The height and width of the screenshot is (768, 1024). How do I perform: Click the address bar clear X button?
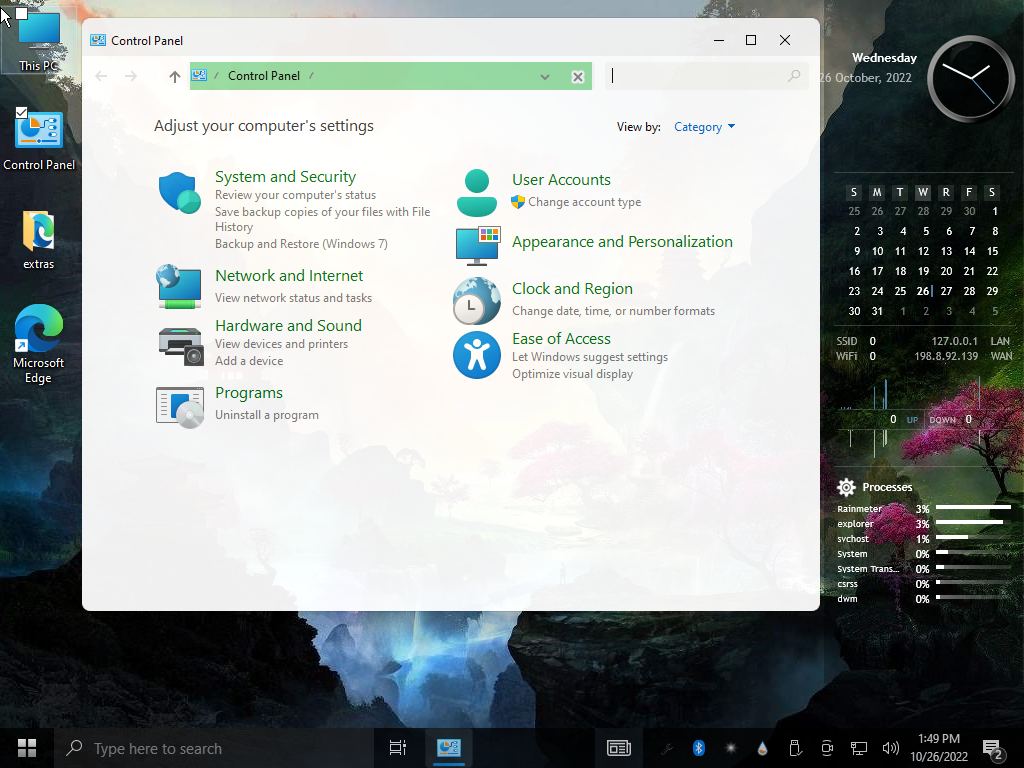tap(577, 77)
